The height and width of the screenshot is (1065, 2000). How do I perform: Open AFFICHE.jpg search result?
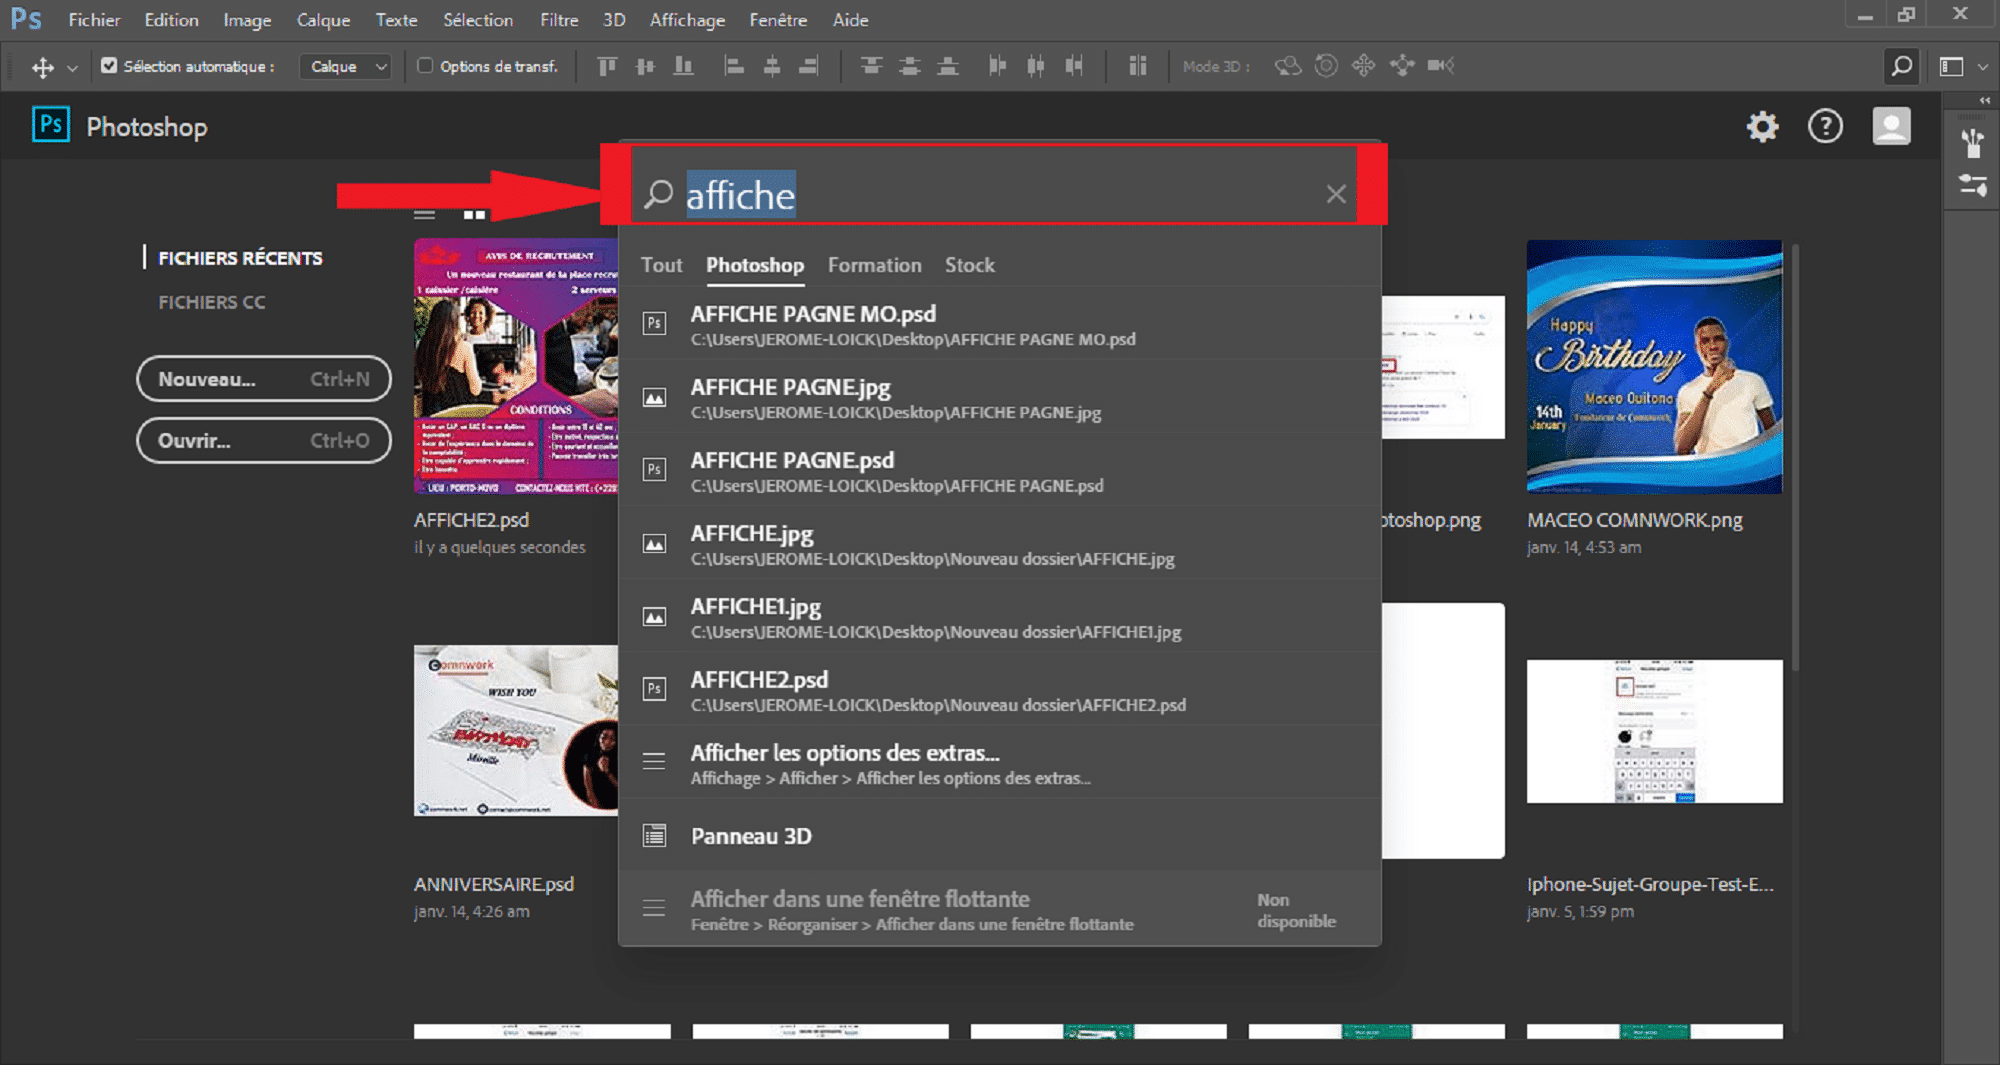[x=1000, y=543]
